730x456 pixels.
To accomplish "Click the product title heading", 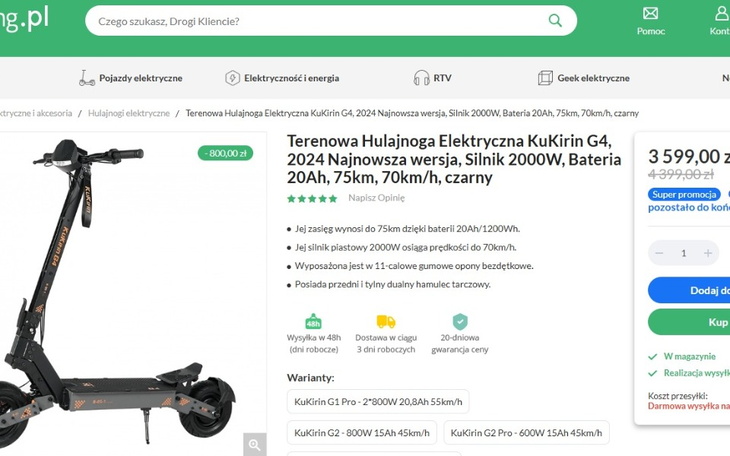I will coord(454,159).
